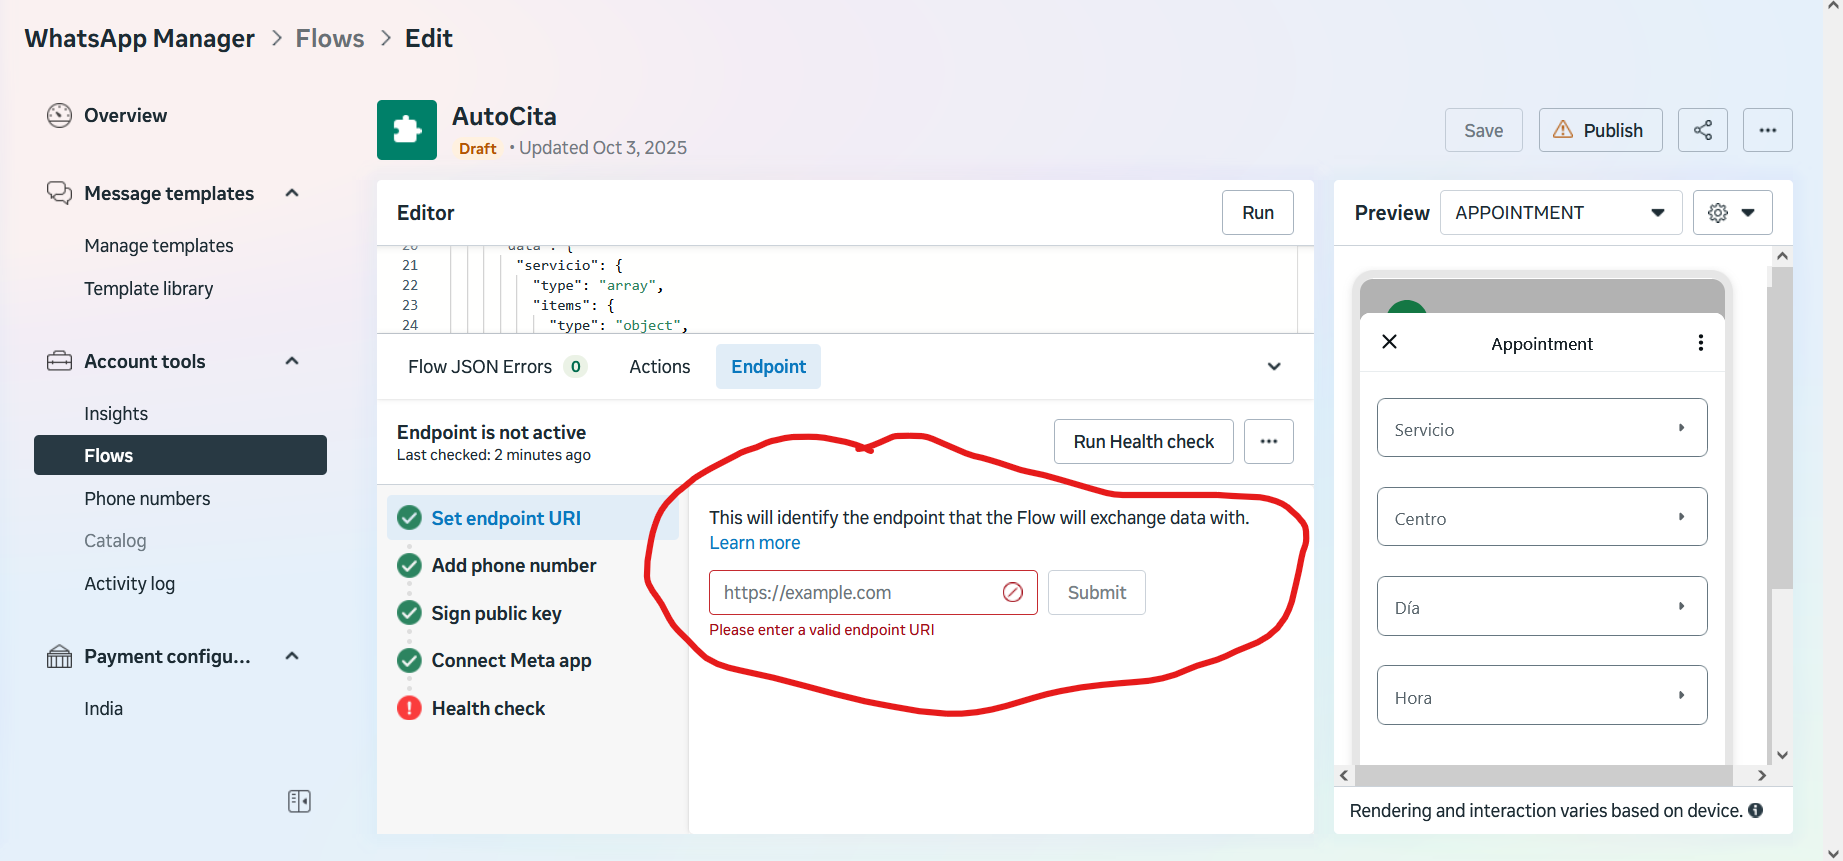The width and height of the screenshot is (1843, 861).
Task: Select the Health check step
Action: pyautogui.click(x=533, y=708)
